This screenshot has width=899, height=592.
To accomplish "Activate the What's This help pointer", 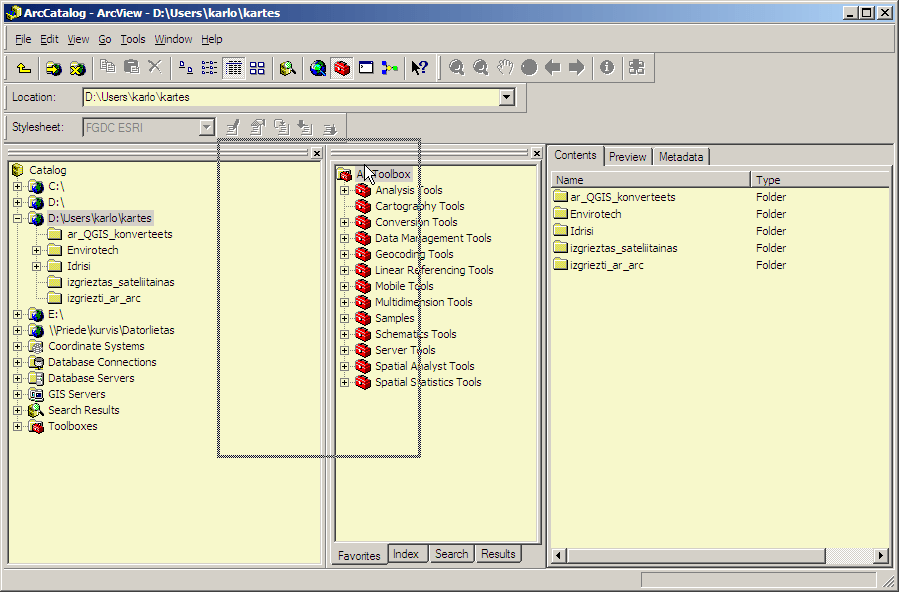I will 420,68.
